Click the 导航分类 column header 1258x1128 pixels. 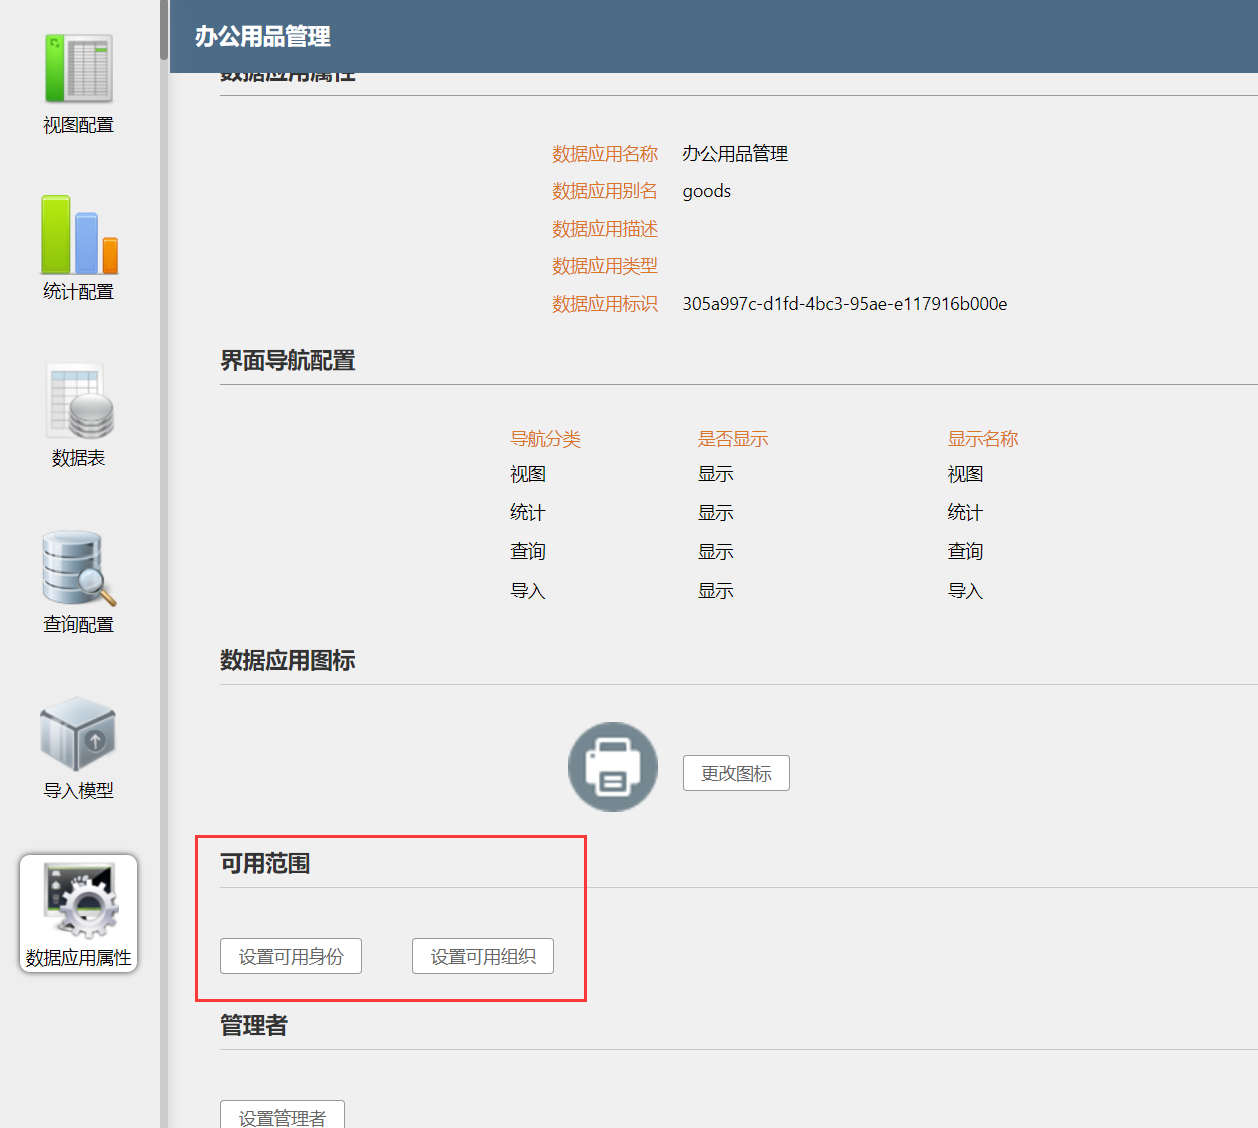click(x=545, y=439)
